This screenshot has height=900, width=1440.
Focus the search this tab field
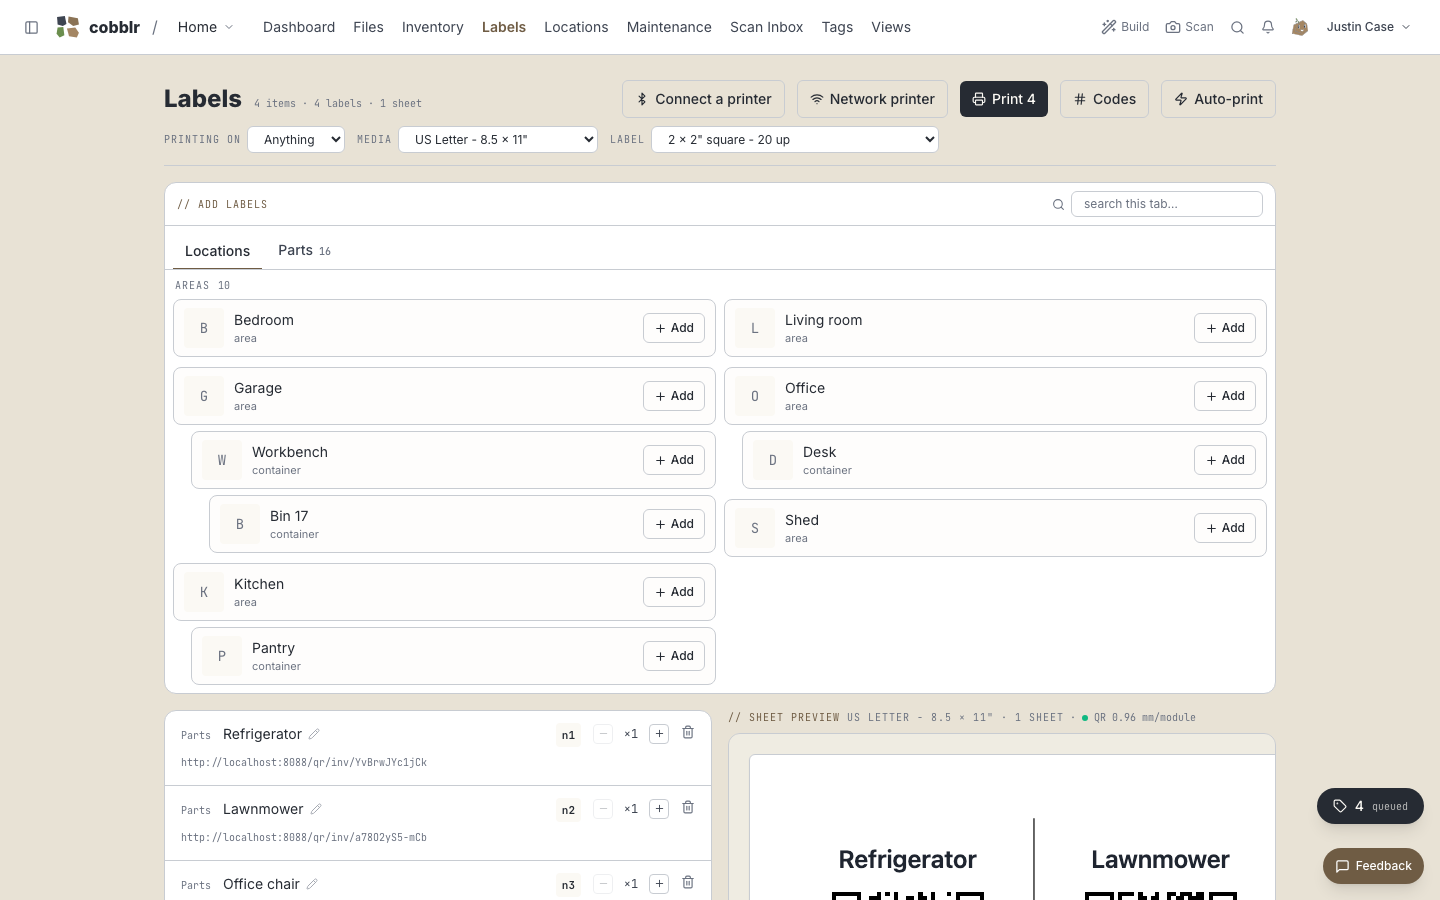tap(1167, 204)
